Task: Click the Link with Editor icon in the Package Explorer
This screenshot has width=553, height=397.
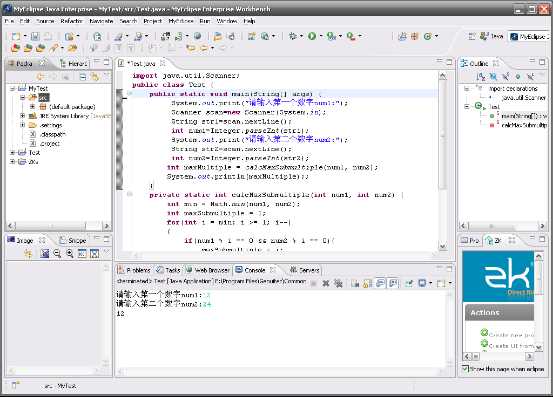Action: pos(95,77)
